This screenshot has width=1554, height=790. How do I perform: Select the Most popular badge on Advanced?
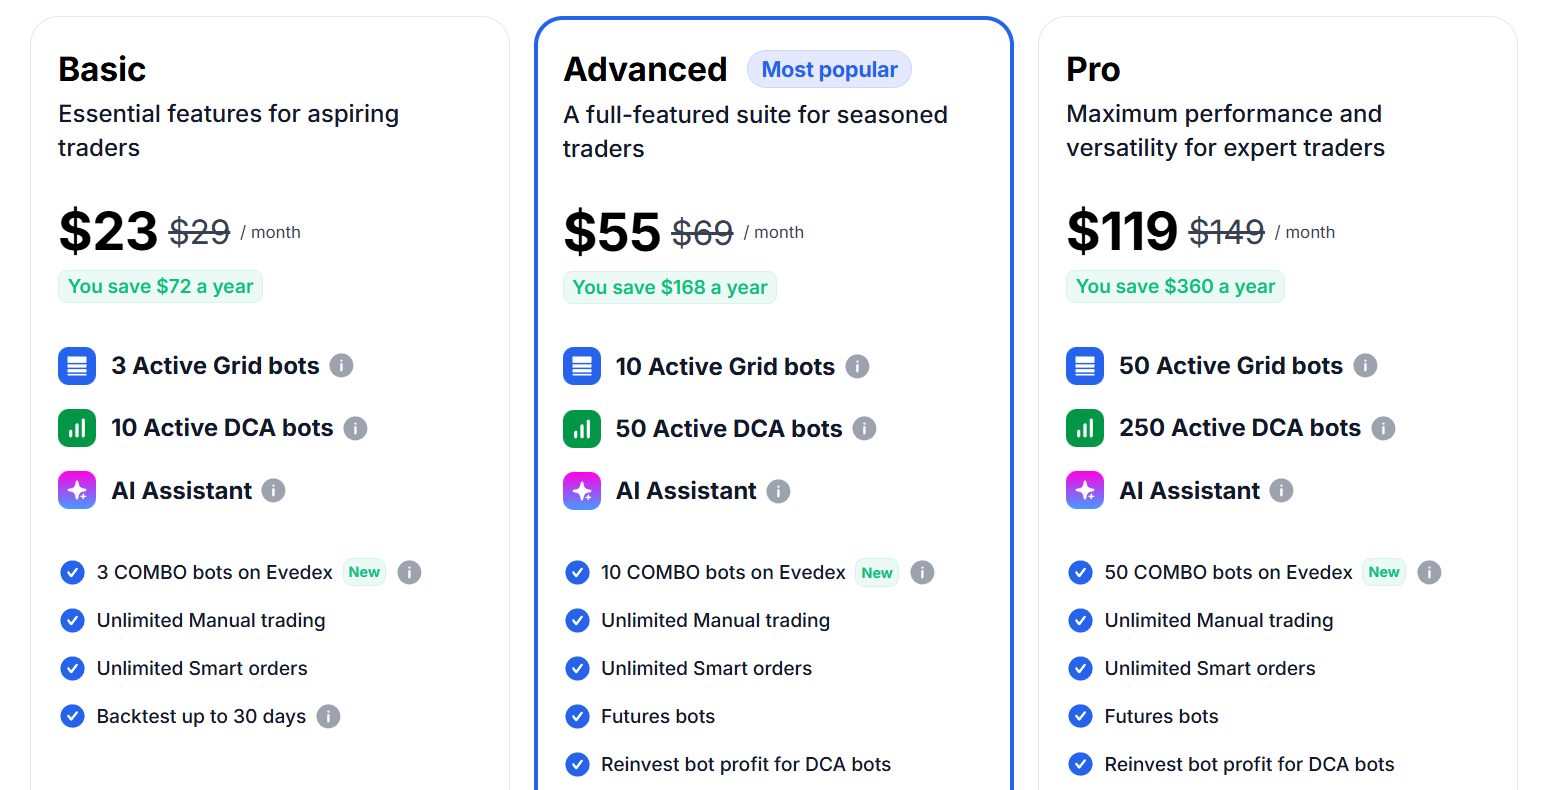pyautogui.click(x=829, y=68)
